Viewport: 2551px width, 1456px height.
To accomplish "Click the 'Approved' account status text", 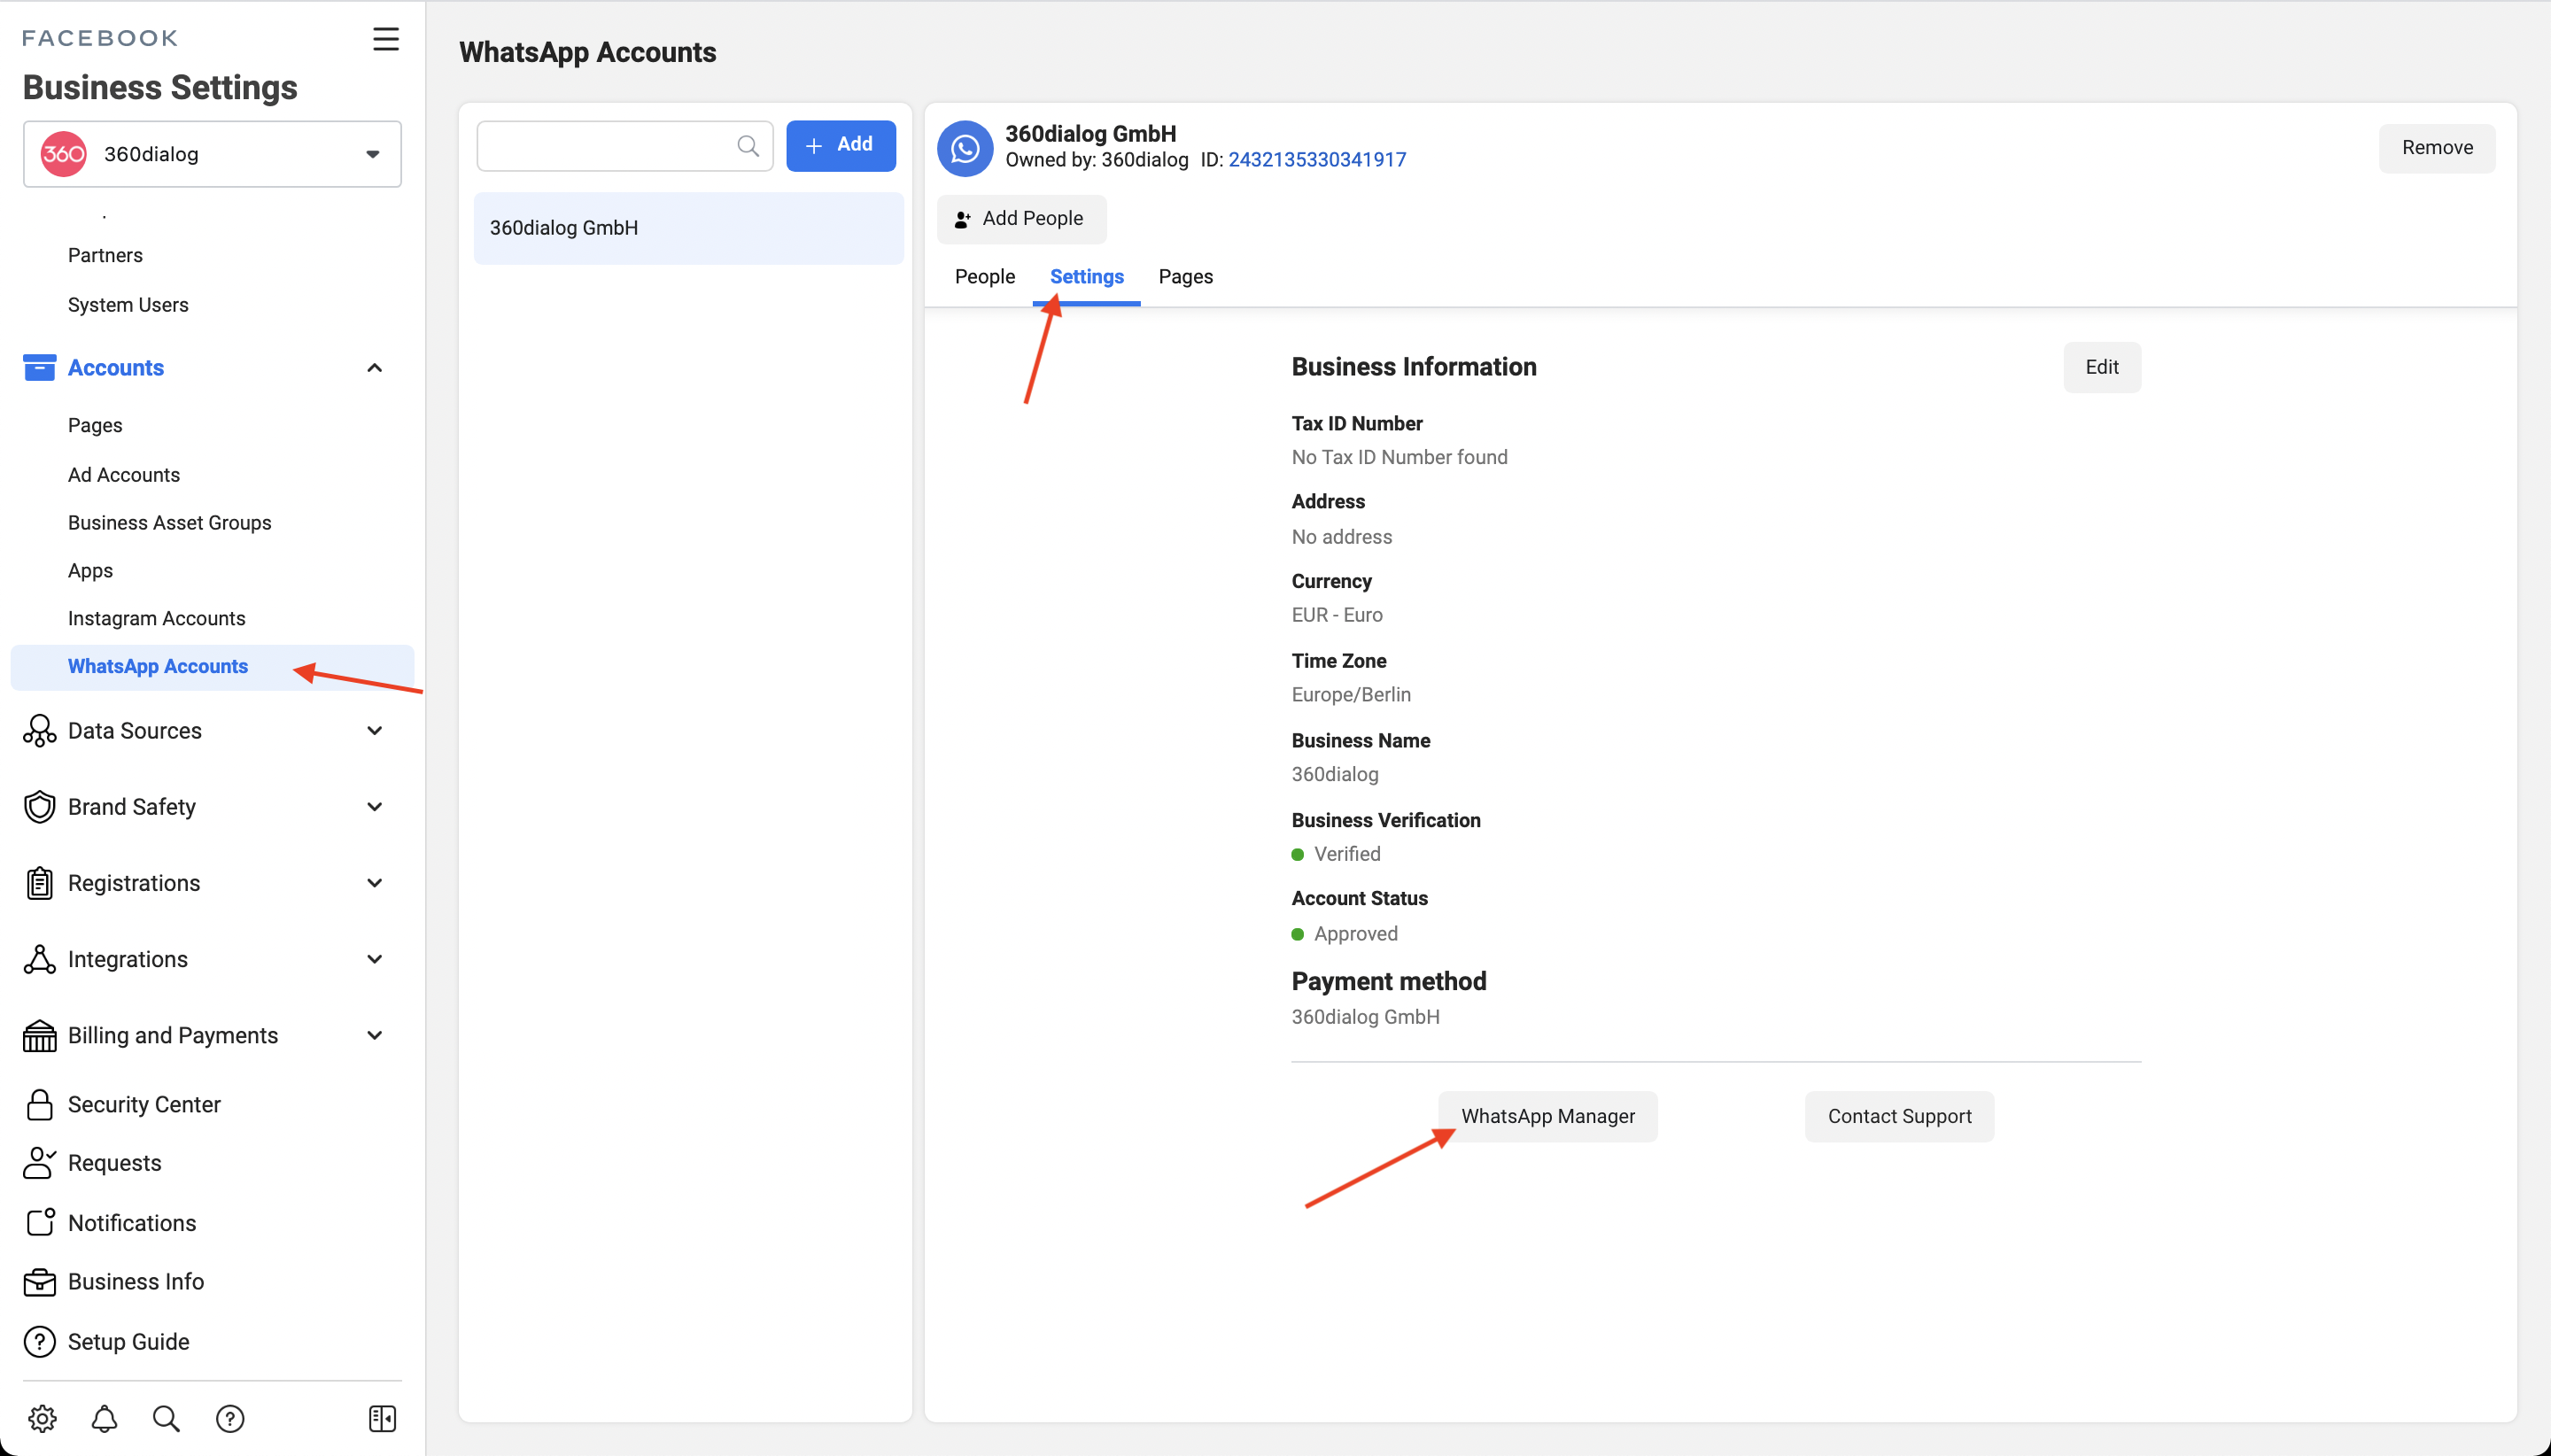I will (x=1355, y=934).
